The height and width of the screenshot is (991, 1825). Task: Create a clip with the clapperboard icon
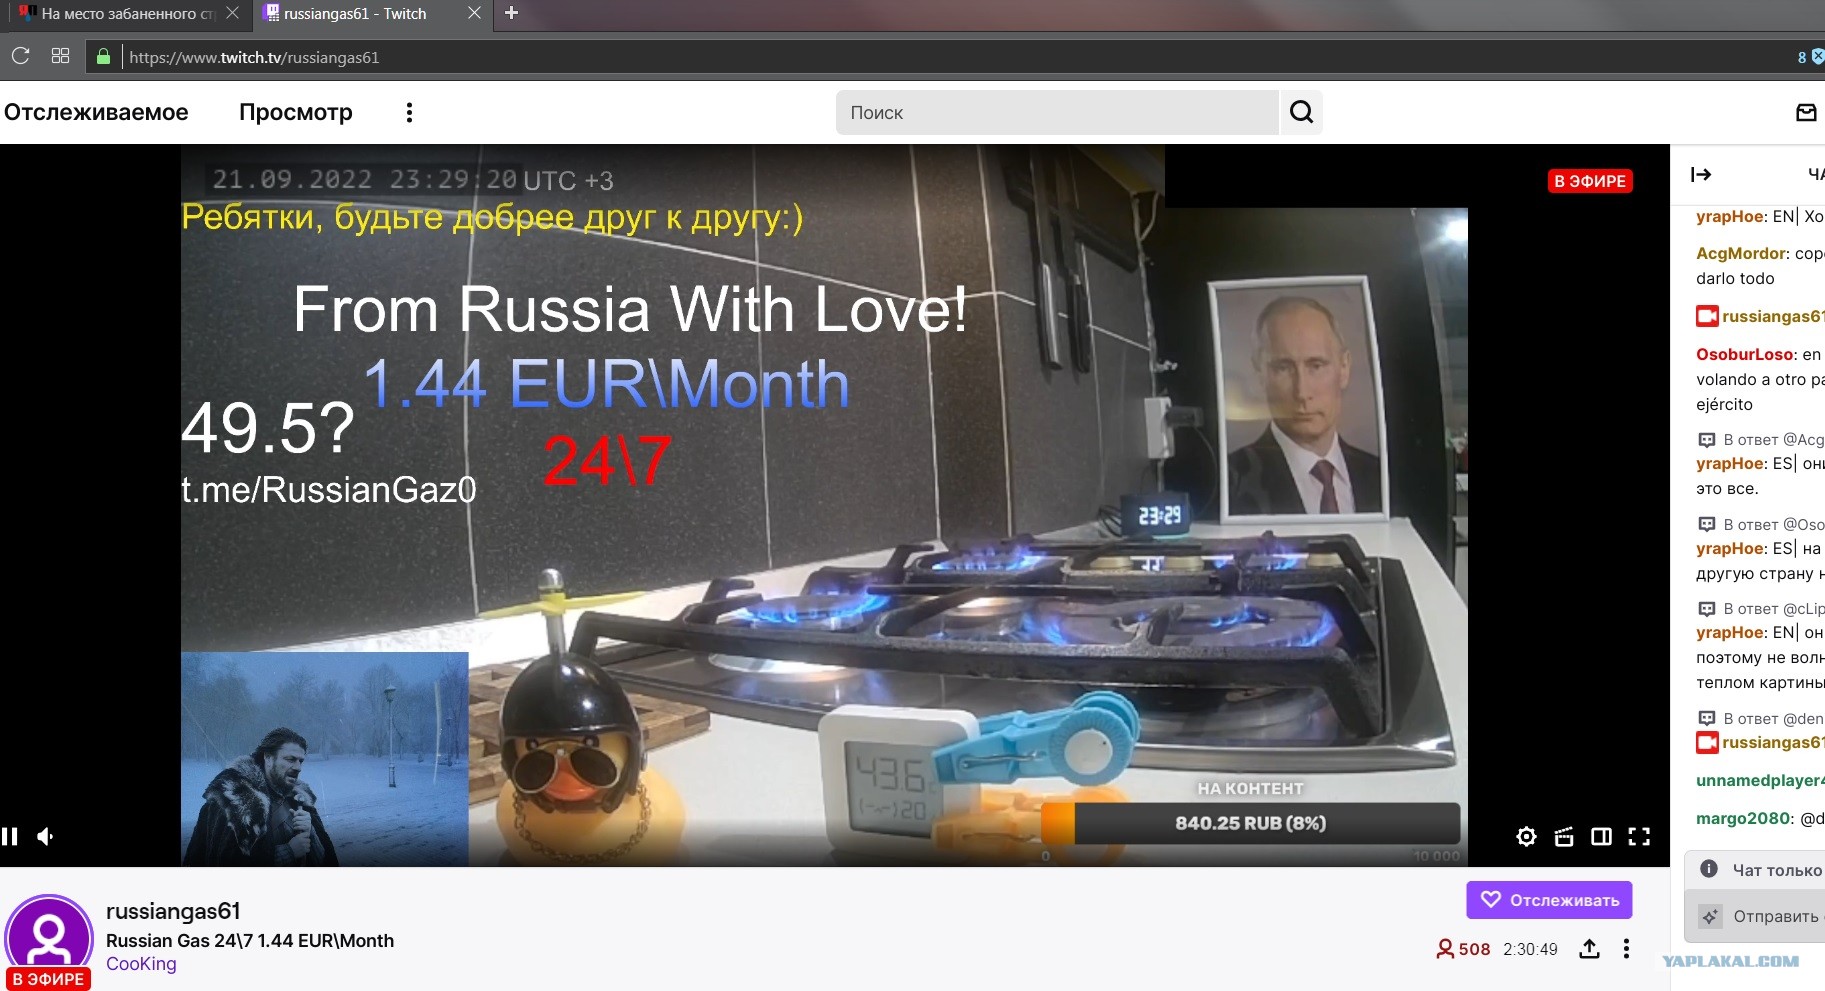[1564, 836]
